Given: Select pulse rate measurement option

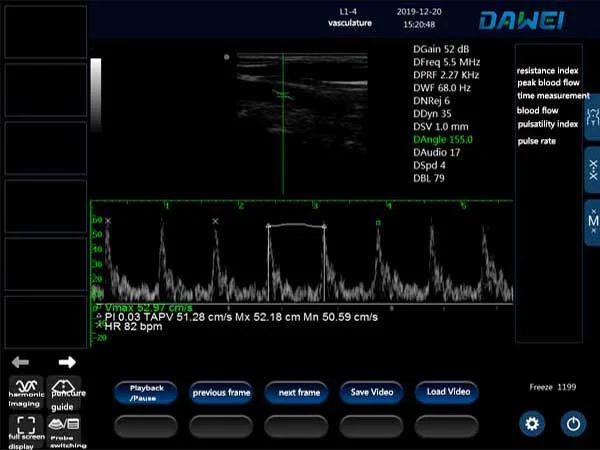Looking at the screenshot, I should [536, 141].
